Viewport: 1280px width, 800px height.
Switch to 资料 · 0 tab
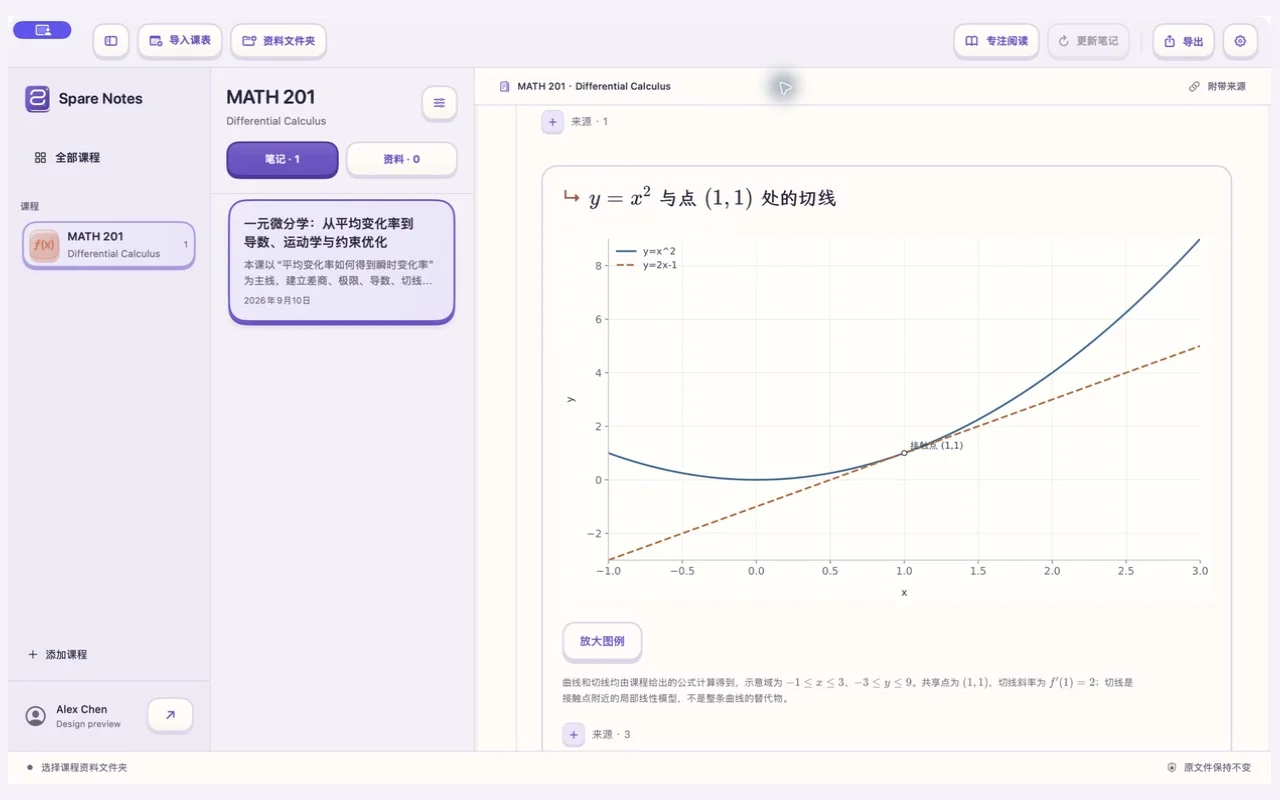click(x=402, y=159)
